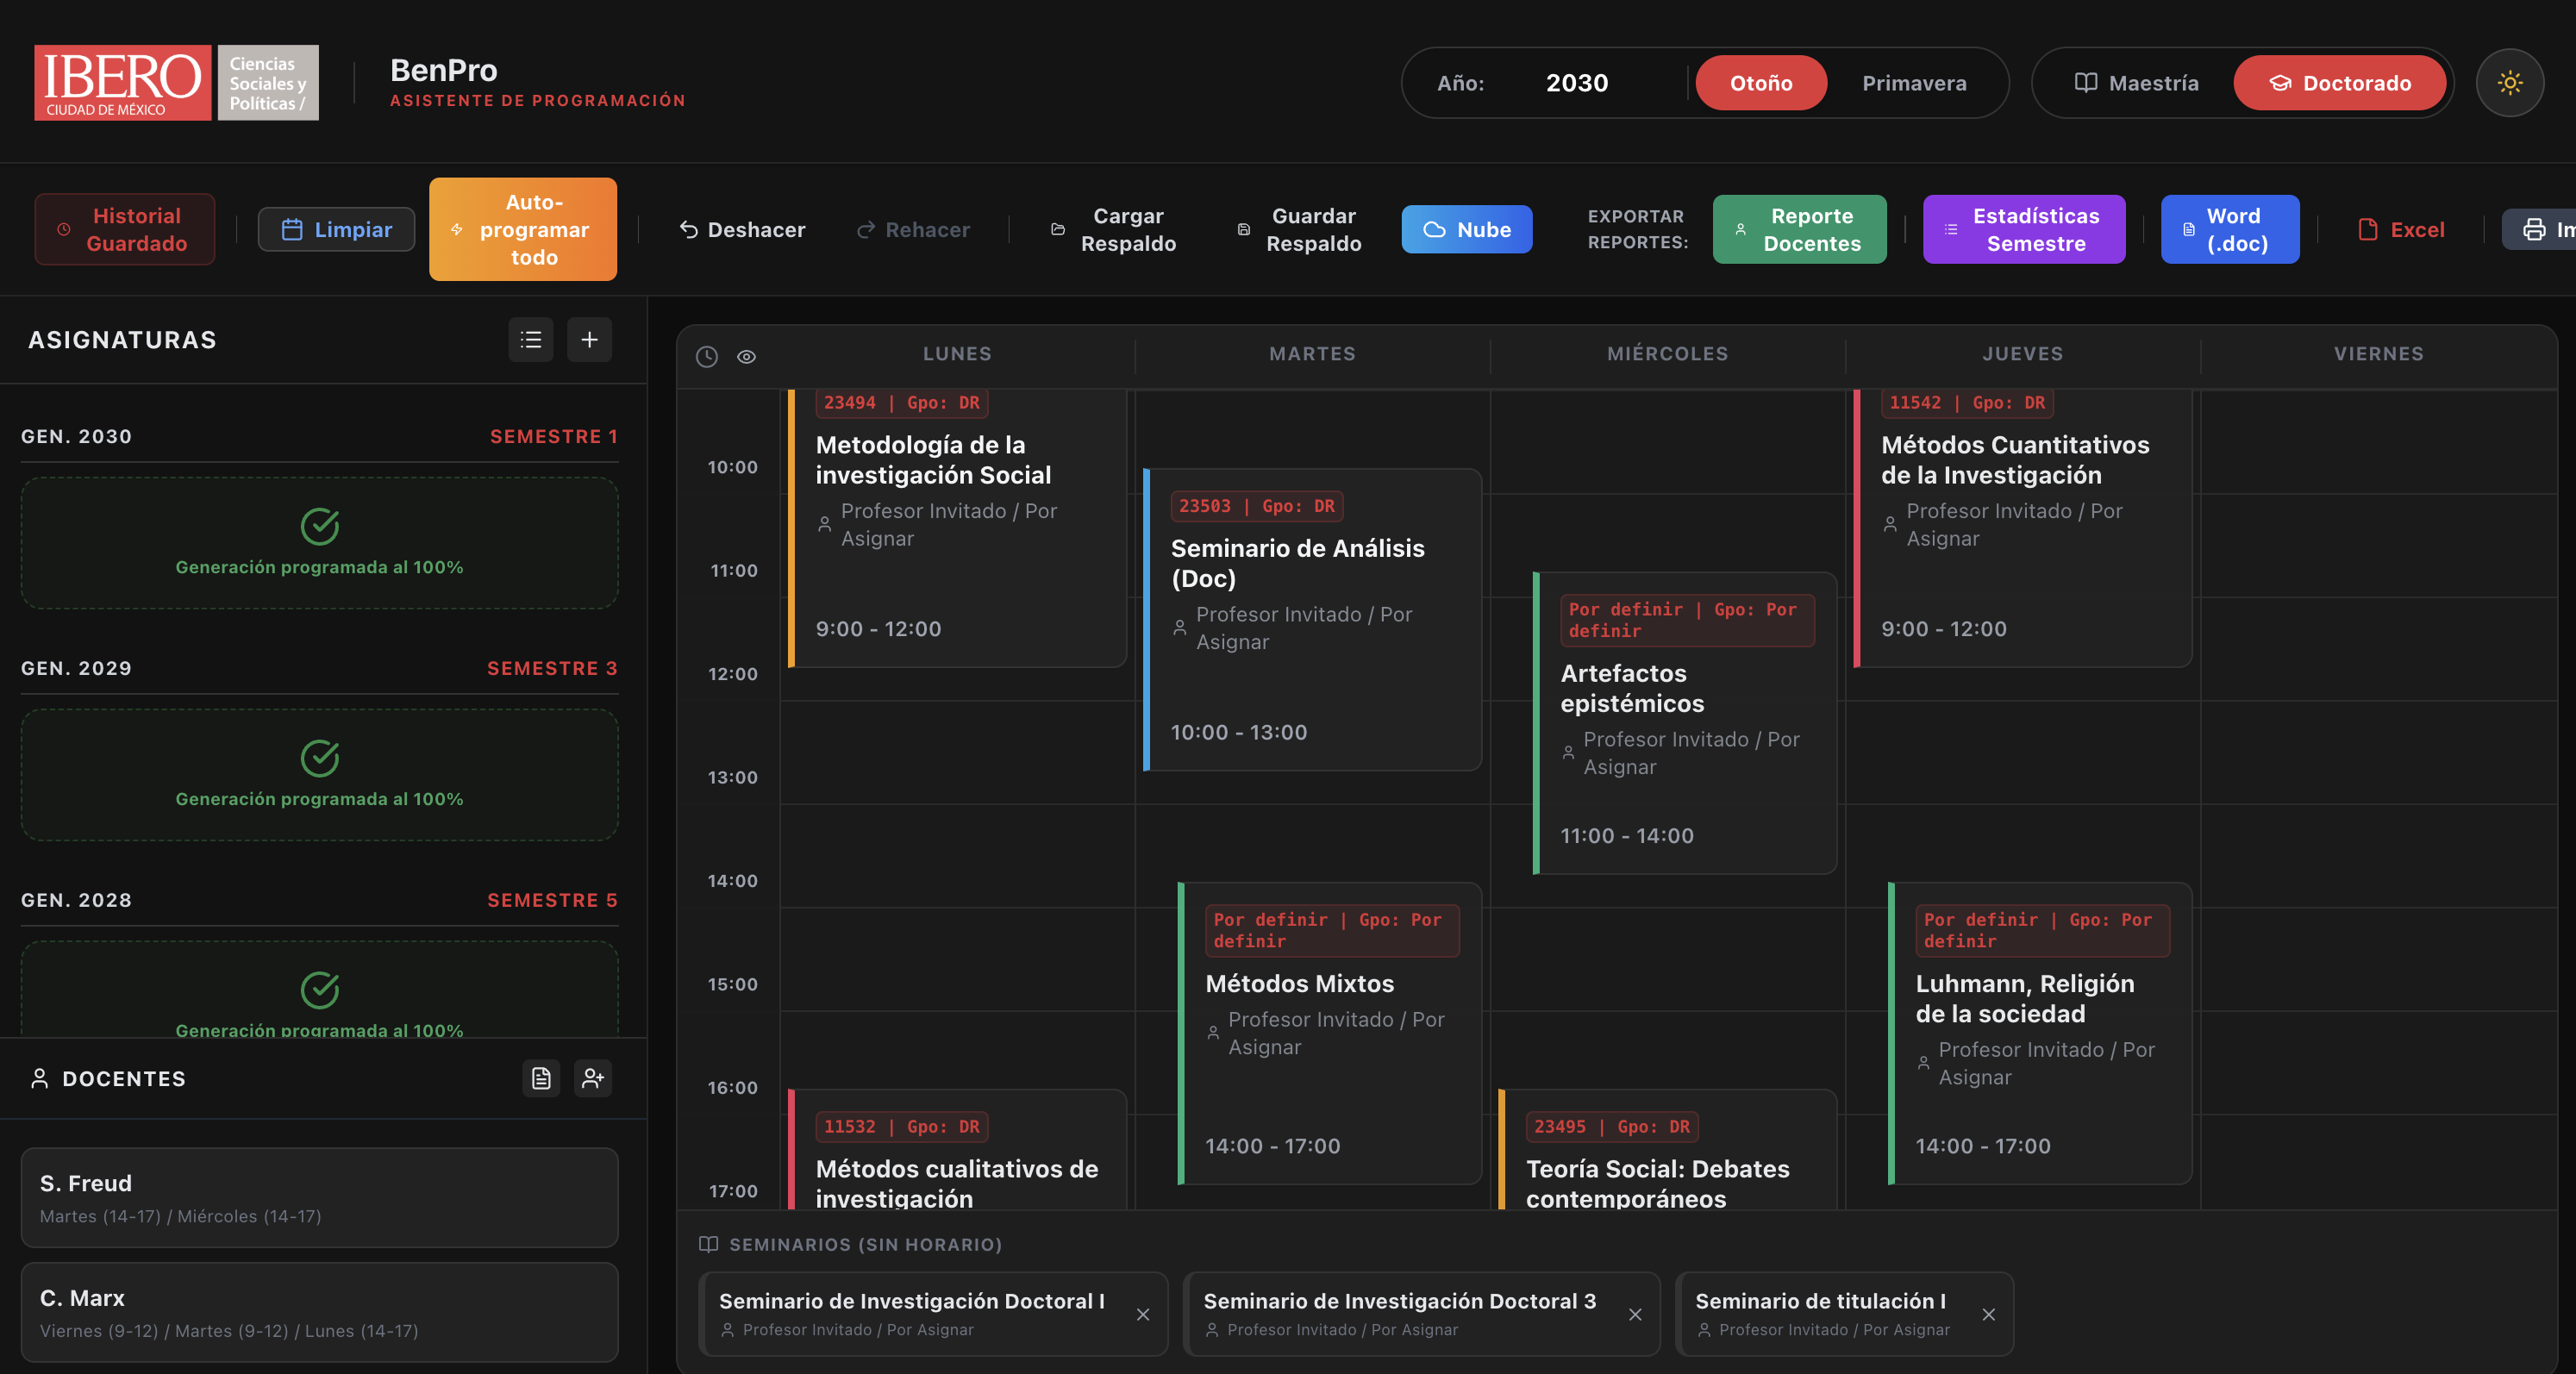
Task: Open the Nube cloud button
Action: pyautogui.click(x=1467, y=229)
